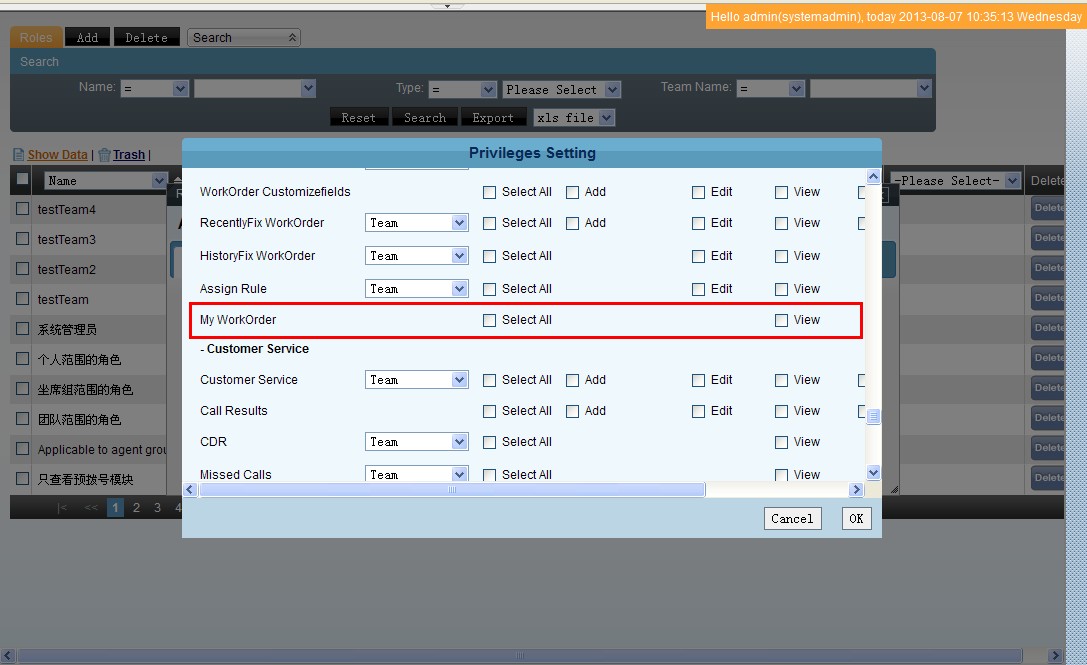Click the dialog's scroll left arrow
The width and height of the screenshot is (1087, 665).
point(191,490)
